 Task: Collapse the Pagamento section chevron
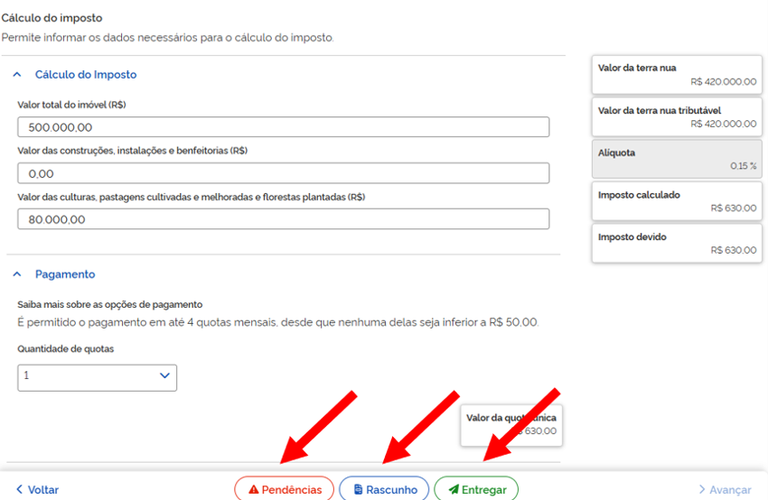point(17,274)
